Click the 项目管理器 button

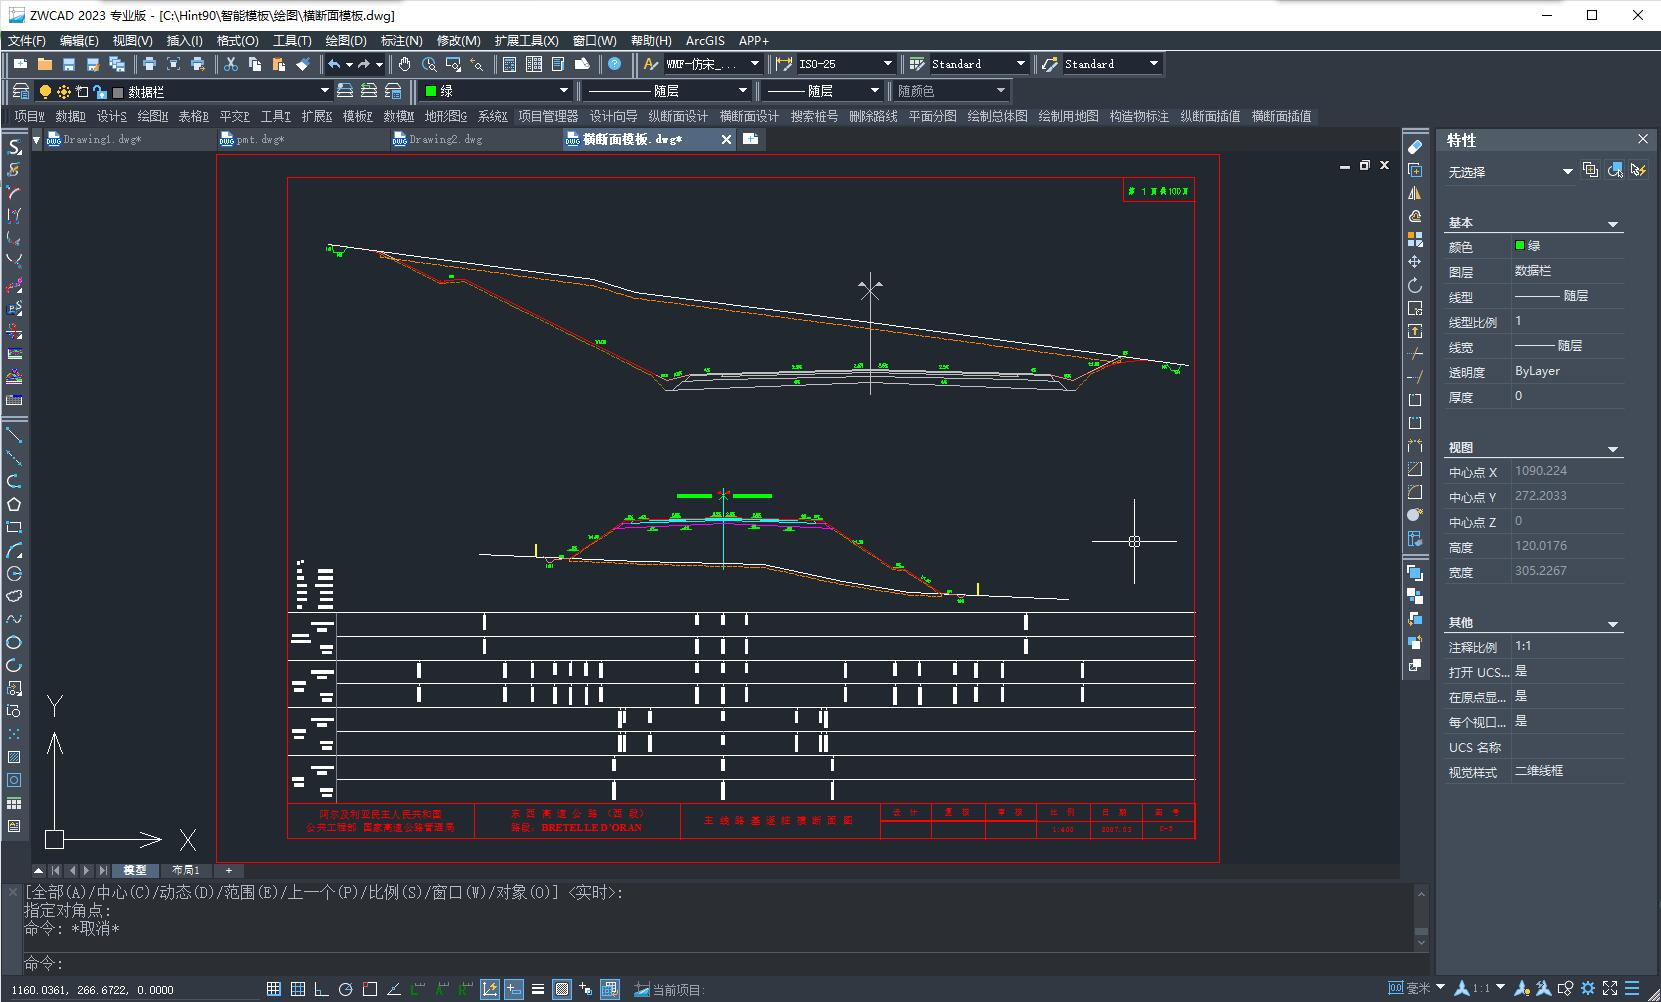tap(548, 117)
